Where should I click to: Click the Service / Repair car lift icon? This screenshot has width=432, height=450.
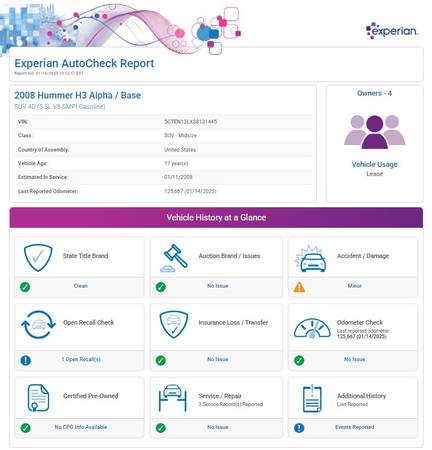coord(173,398)
